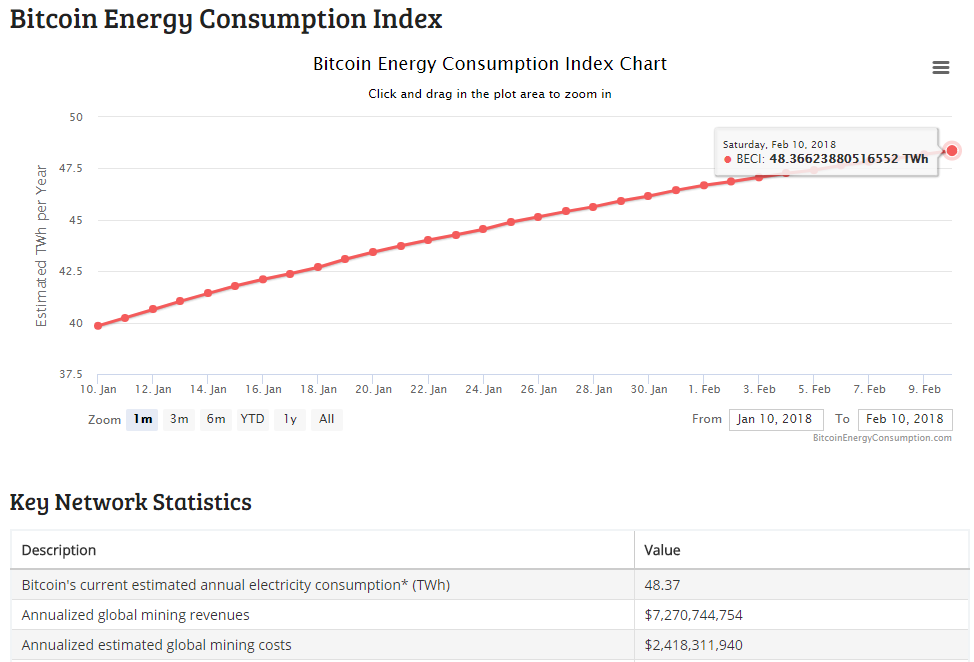Click the Description column header
Screen dimensions: 974x662
(59, 550)
